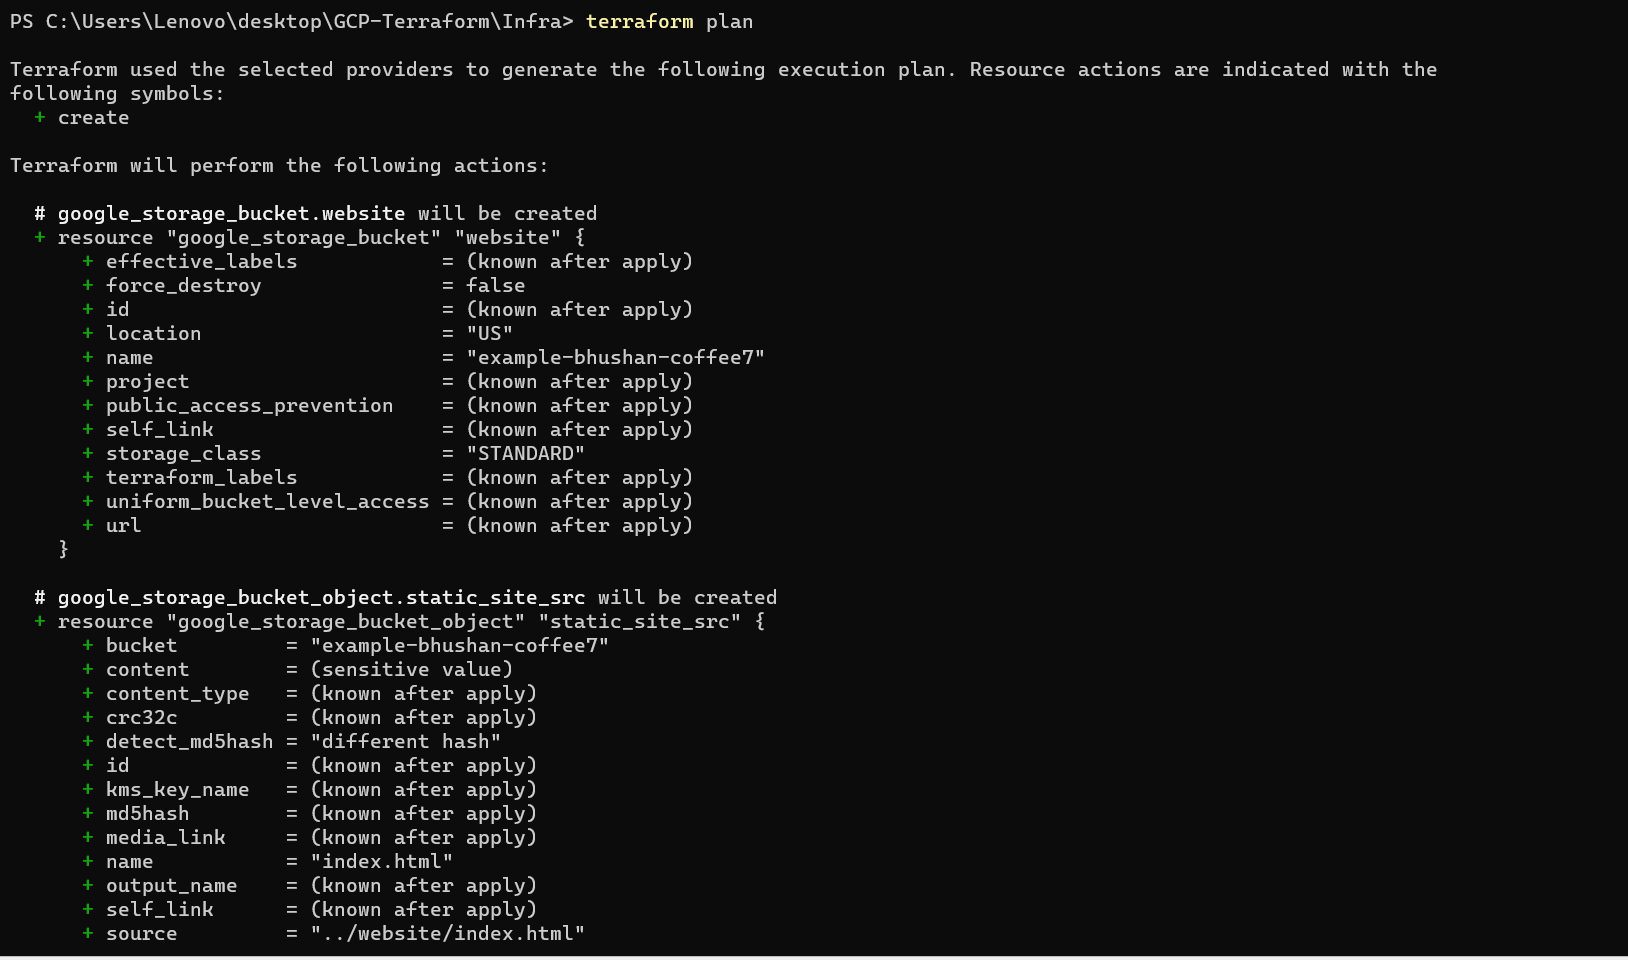Image resolution: width=1628 pixels, height=960 pixels.
Task: Click the "url" attribute name
Action: 123,526
